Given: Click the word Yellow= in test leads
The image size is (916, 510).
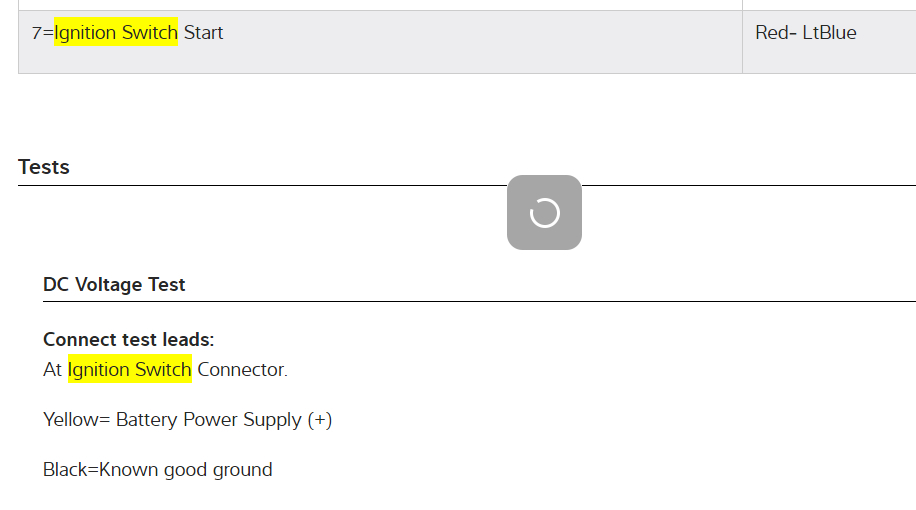Looking at the screenshot, I should pos(77,420).
